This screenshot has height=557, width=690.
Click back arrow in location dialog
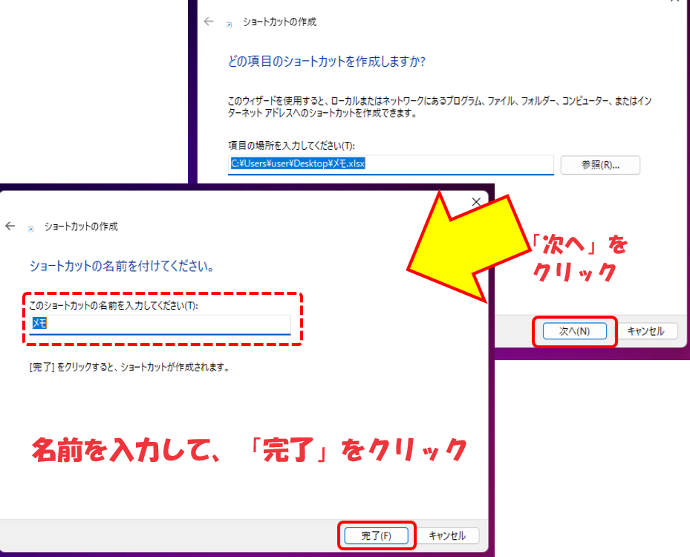pos(209,21)
